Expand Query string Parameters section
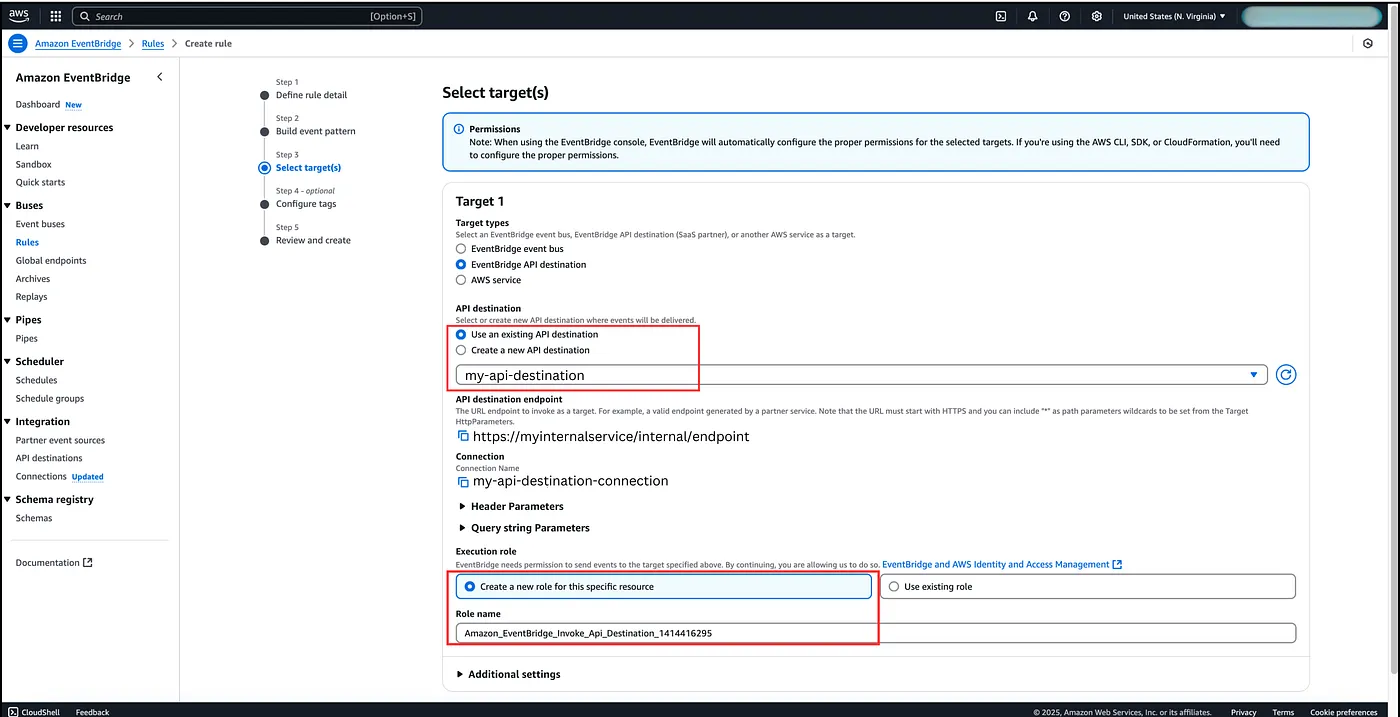1400x717 pixels. pyautogui.click(x=524, y=528)
